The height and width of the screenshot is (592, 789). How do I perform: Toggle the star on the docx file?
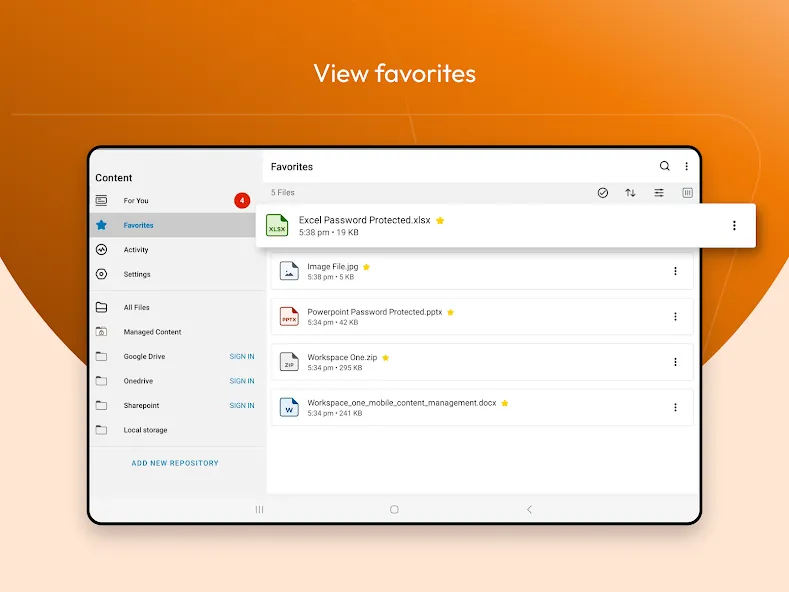[505, 403]
